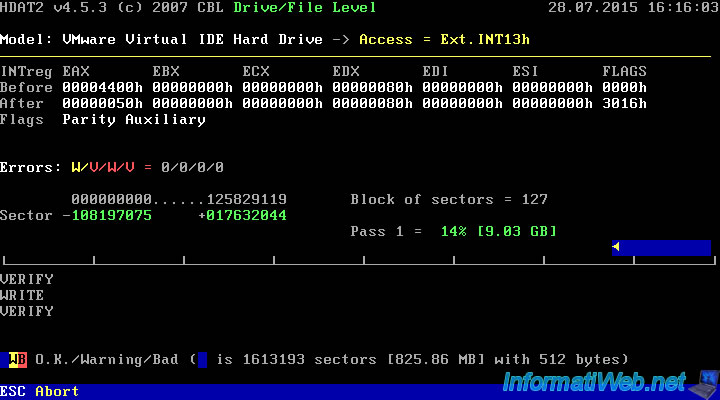Click the blue O.K. legend square
Viewport: 720px width, 400px height.
pos(4,360)
